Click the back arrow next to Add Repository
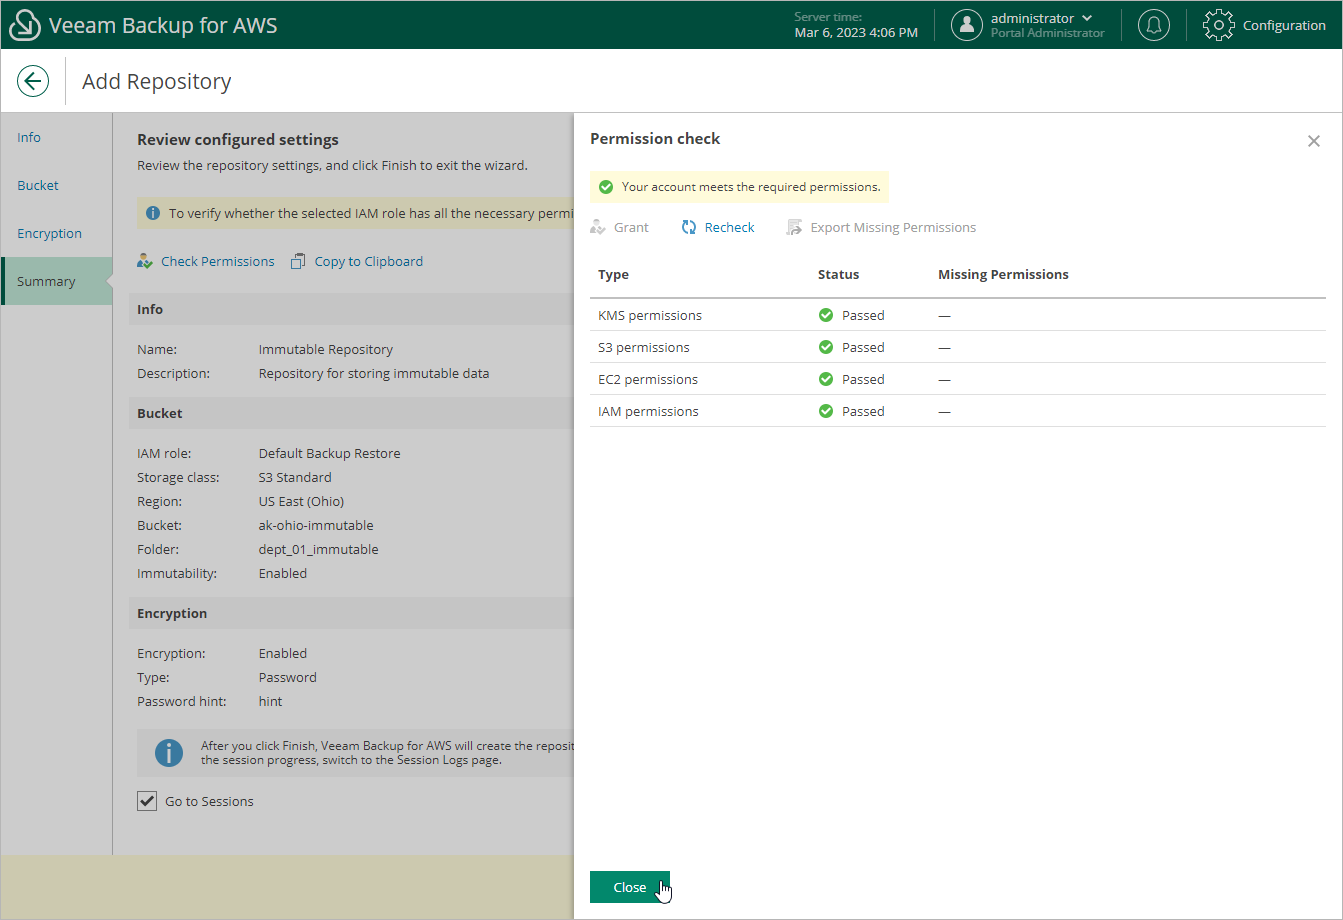Viewport: 1343px width, 920px height. tap(33, 80)
